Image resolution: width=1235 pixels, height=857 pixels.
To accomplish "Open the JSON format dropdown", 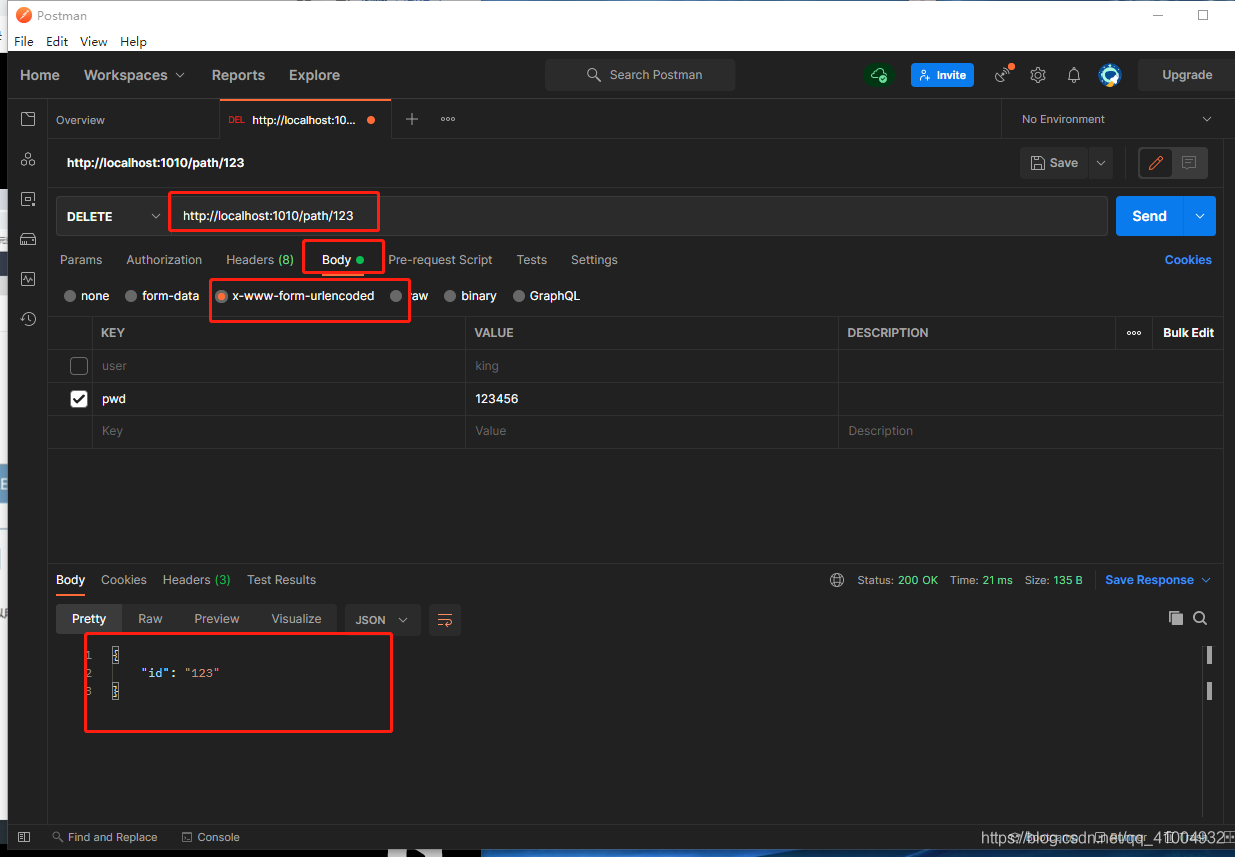I will (381, 620).
